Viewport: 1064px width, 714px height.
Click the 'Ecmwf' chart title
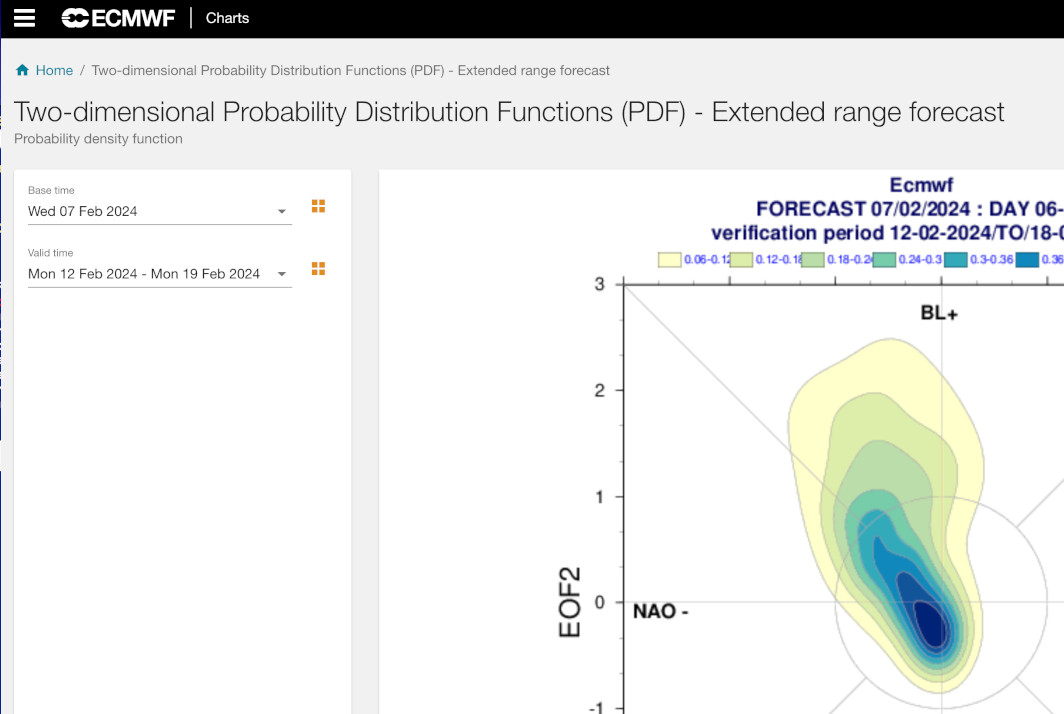point(921,185)
